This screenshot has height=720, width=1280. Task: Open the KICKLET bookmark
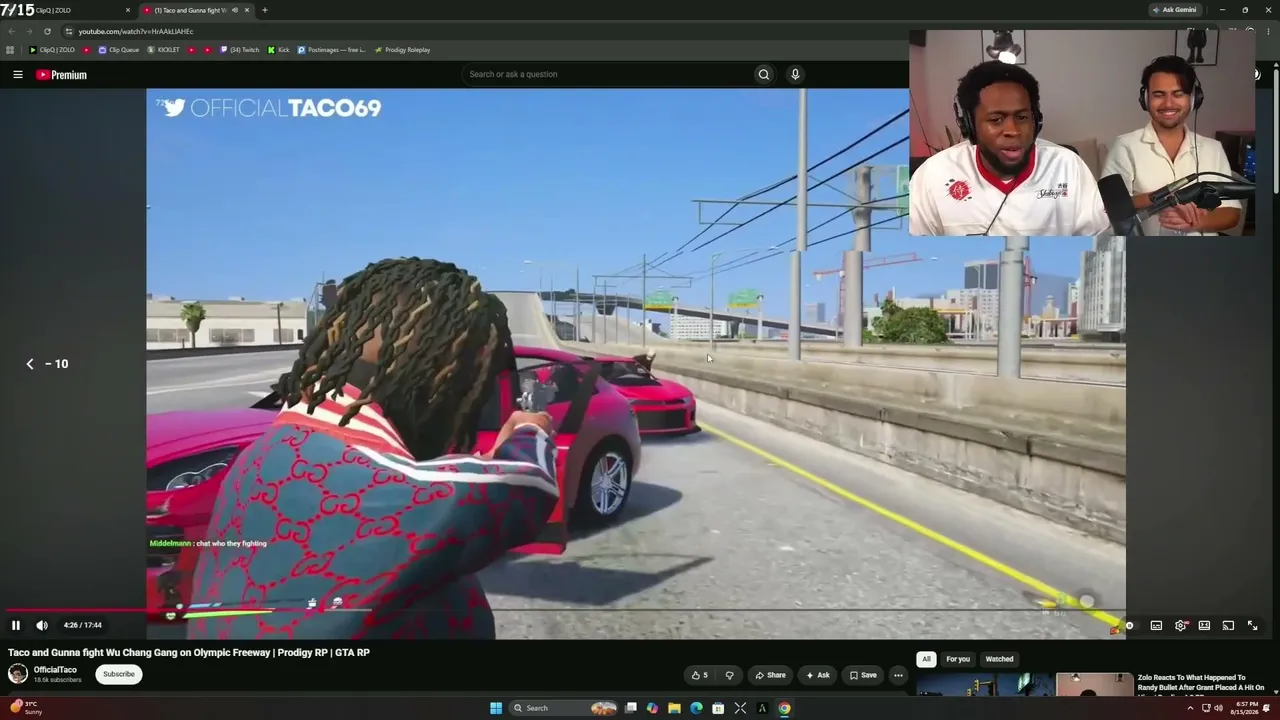163,50
